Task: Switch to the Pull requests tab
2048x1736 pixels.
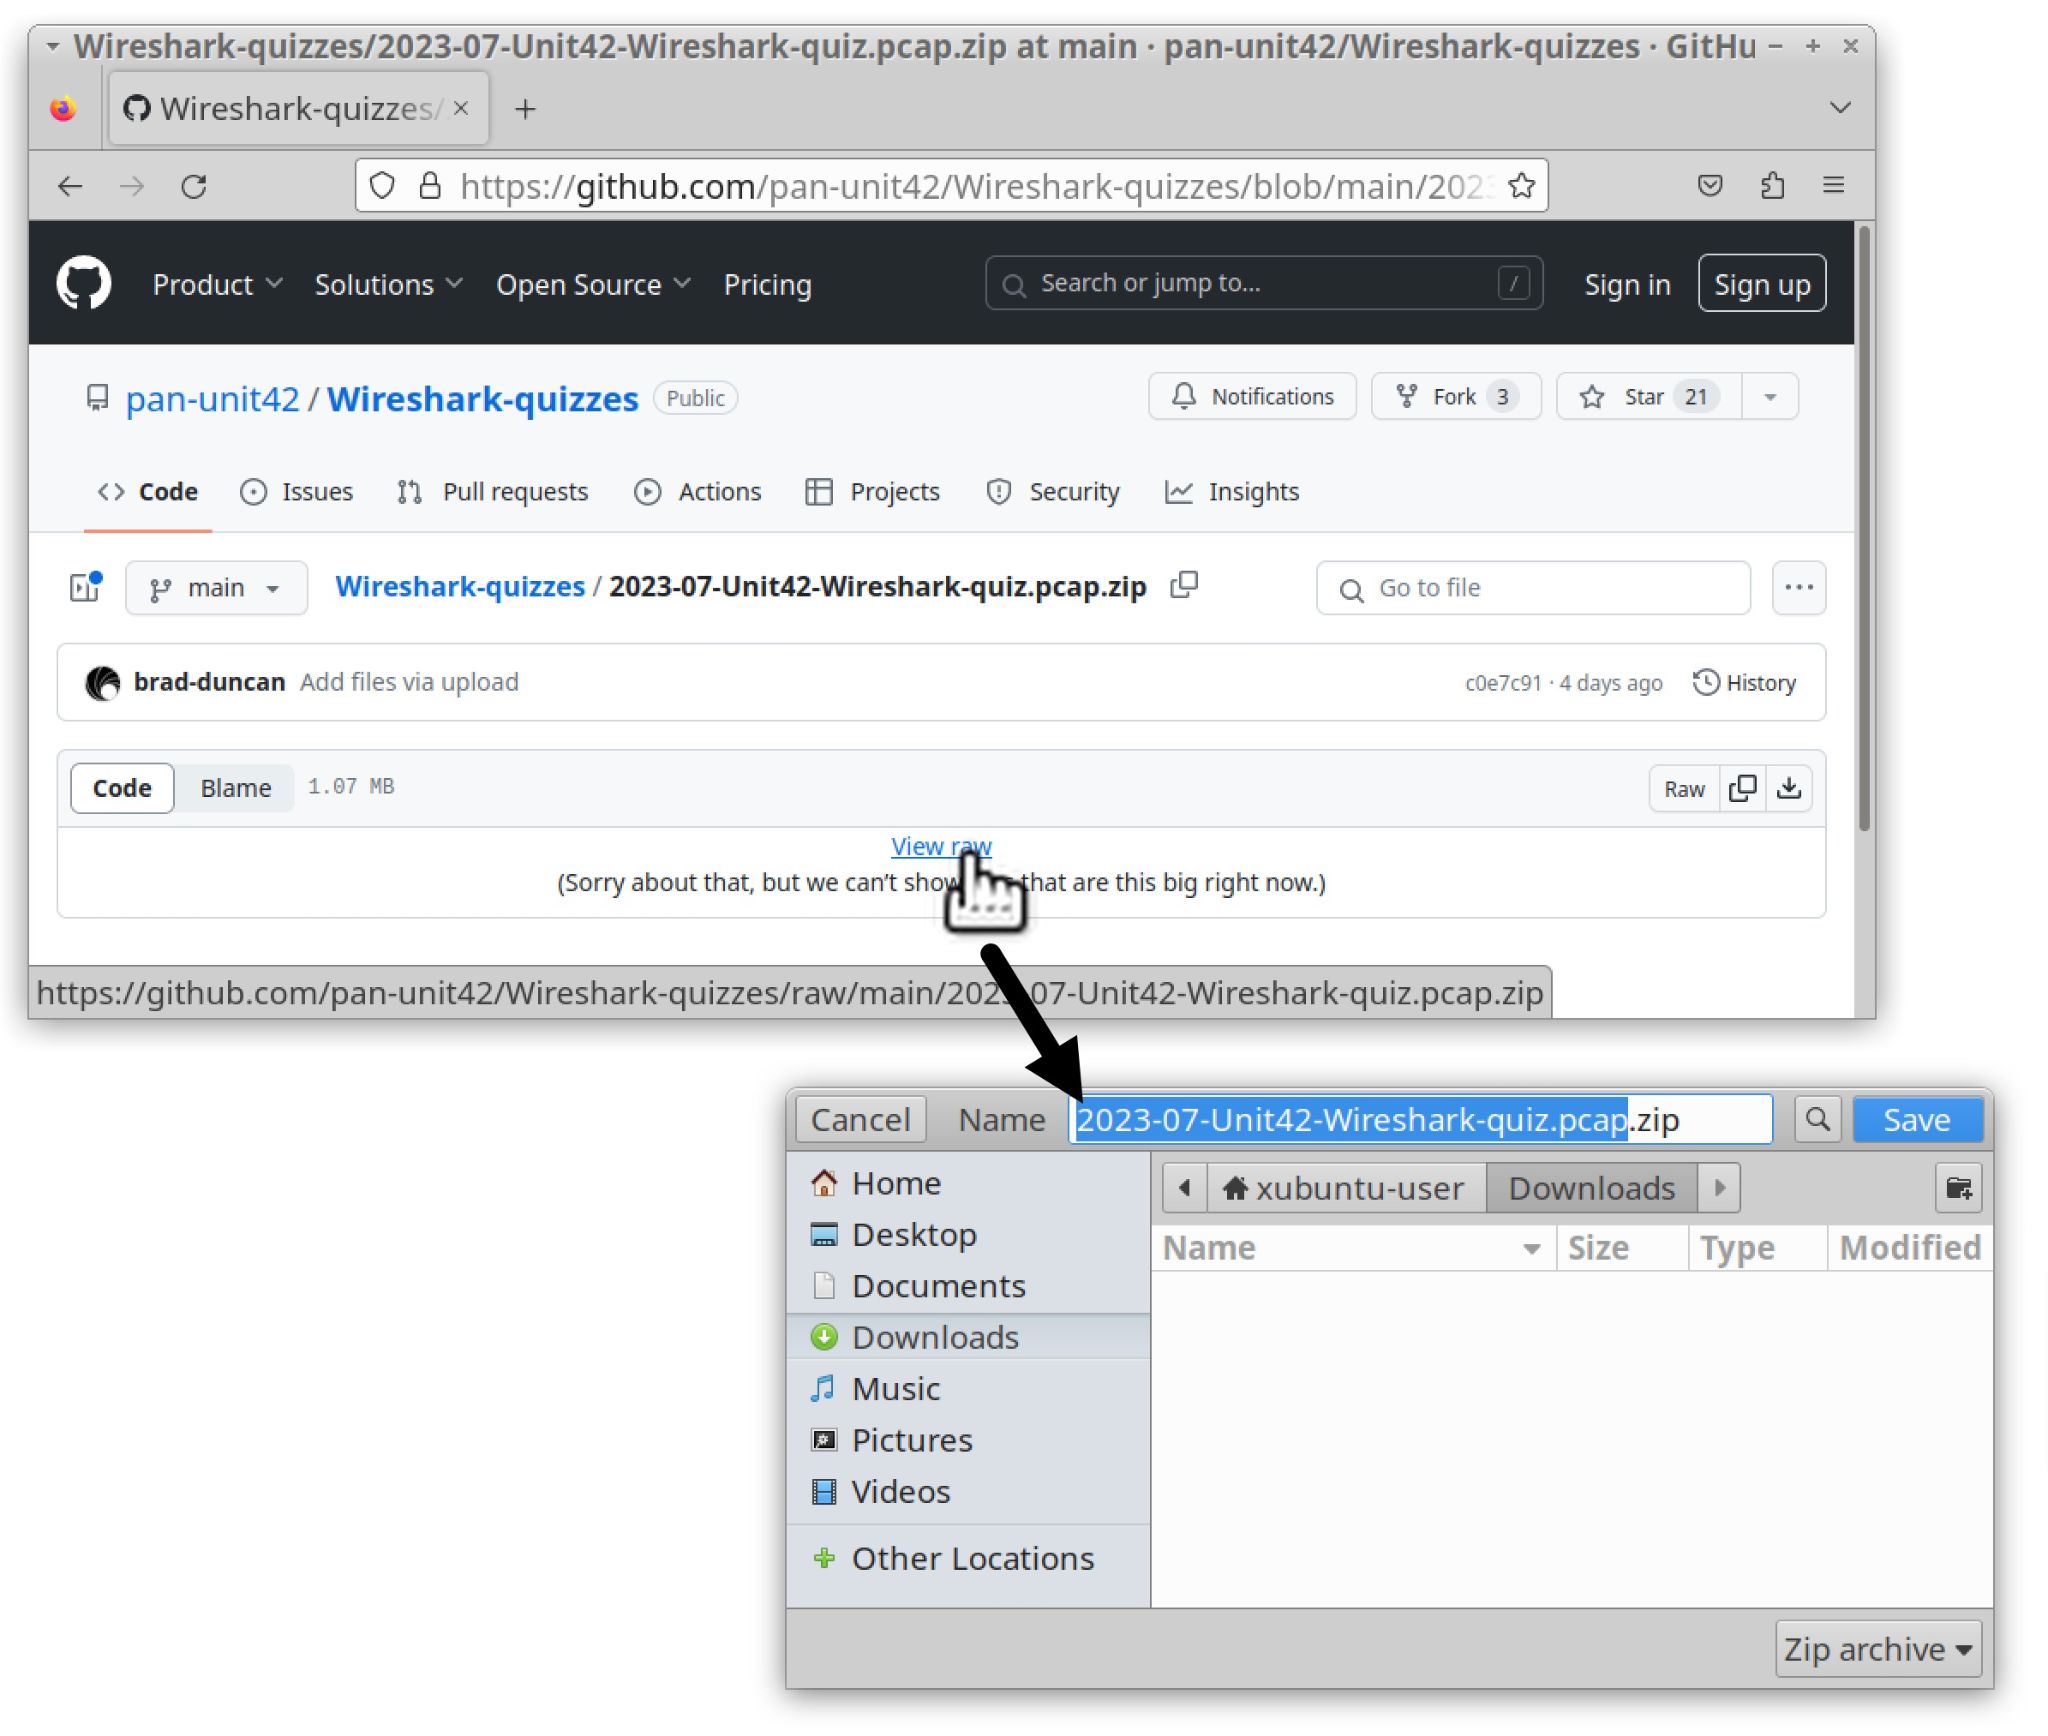Action: click(x=492, y=492)
